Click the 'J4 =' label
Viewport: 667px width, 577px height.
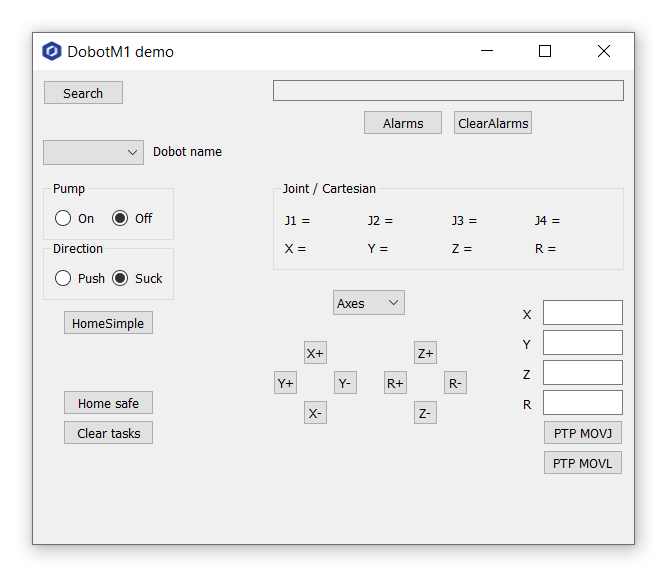547,220
